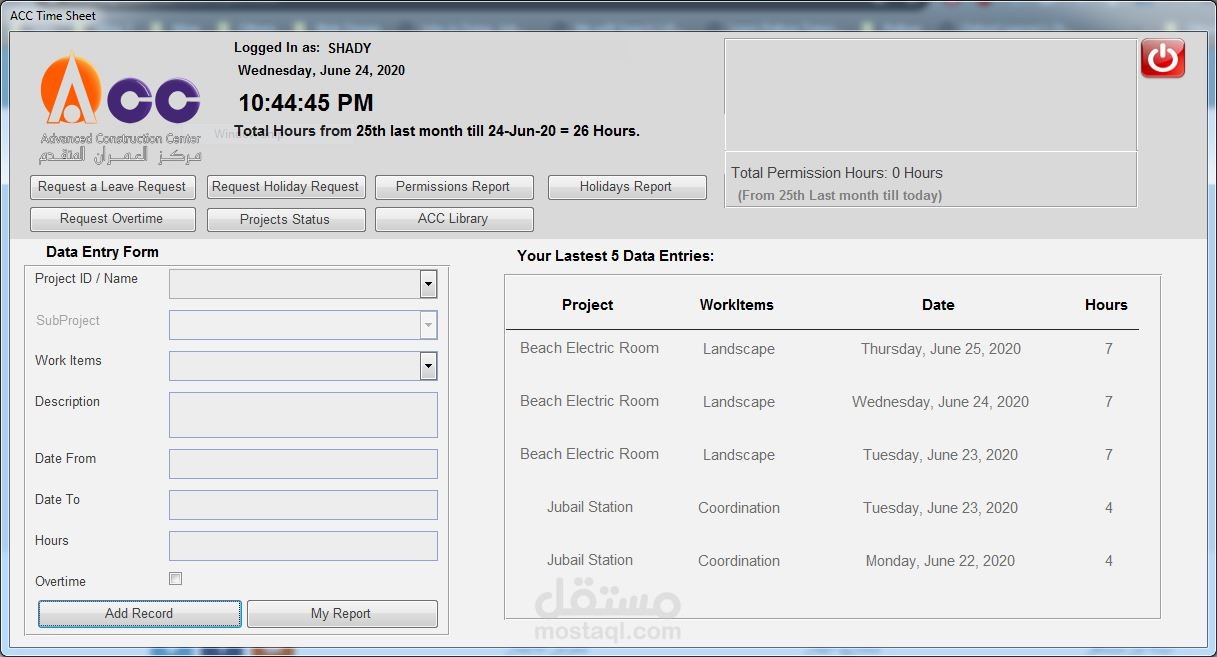Tick the Overtime checkbox
This screenshot has height=657, width=1217.
(x=176, y=579)
